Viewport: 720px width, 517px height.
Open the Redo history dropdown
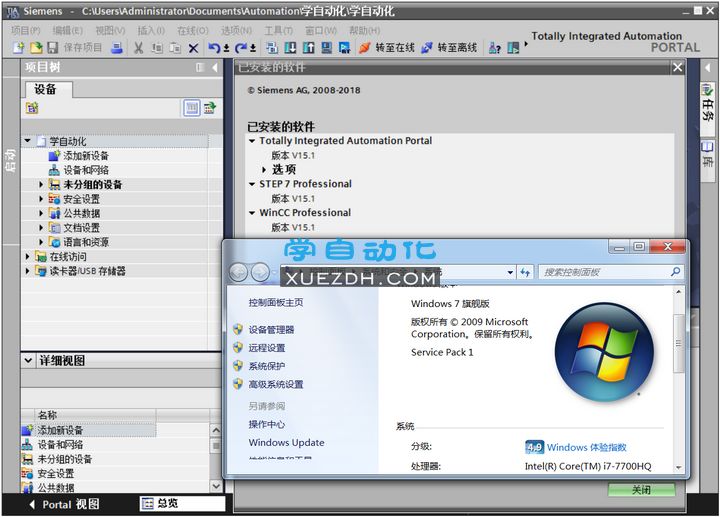(253, 47)
